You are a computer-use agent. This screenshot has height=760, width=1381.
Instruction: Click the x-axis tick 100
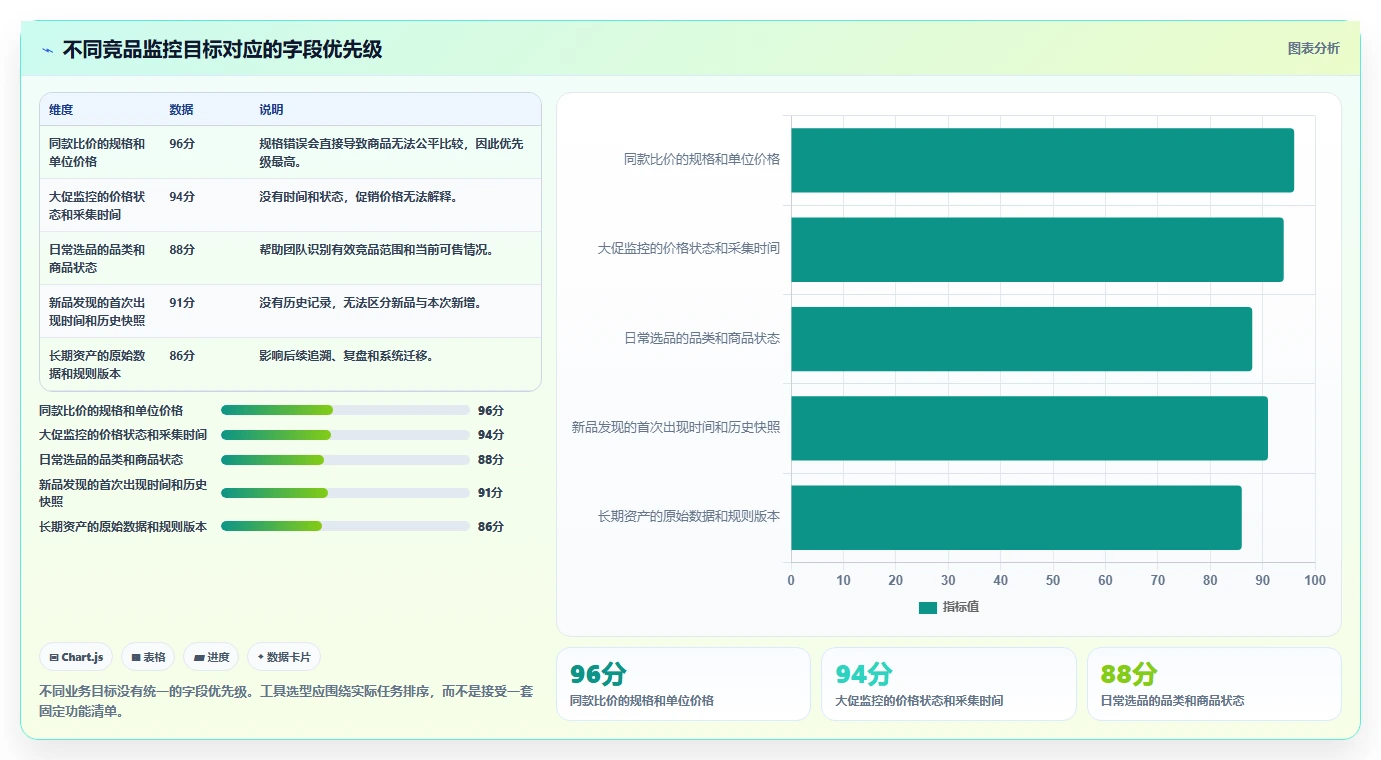(x=1315, y=581)
